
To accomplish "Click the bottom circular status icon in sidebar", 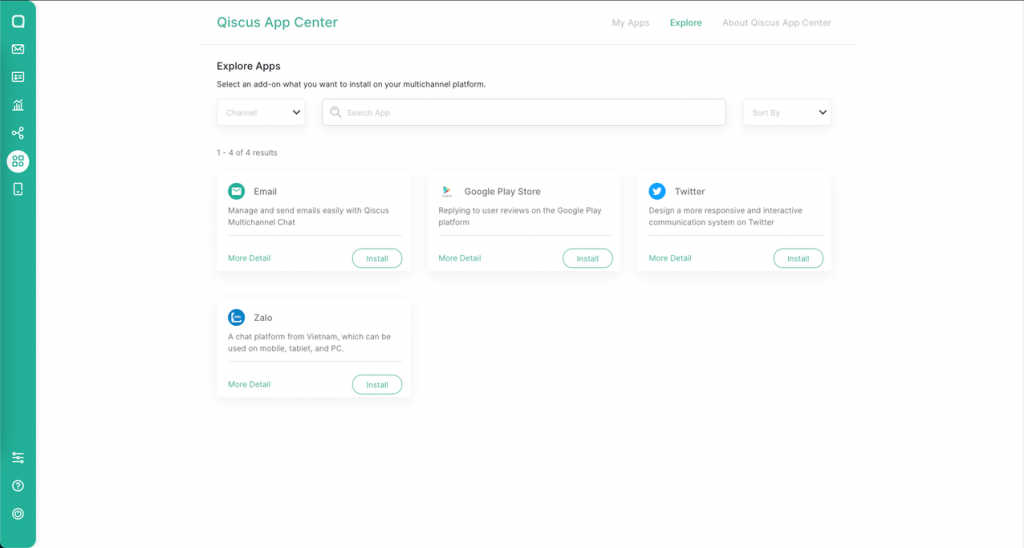I will click(x=18, y=514).
